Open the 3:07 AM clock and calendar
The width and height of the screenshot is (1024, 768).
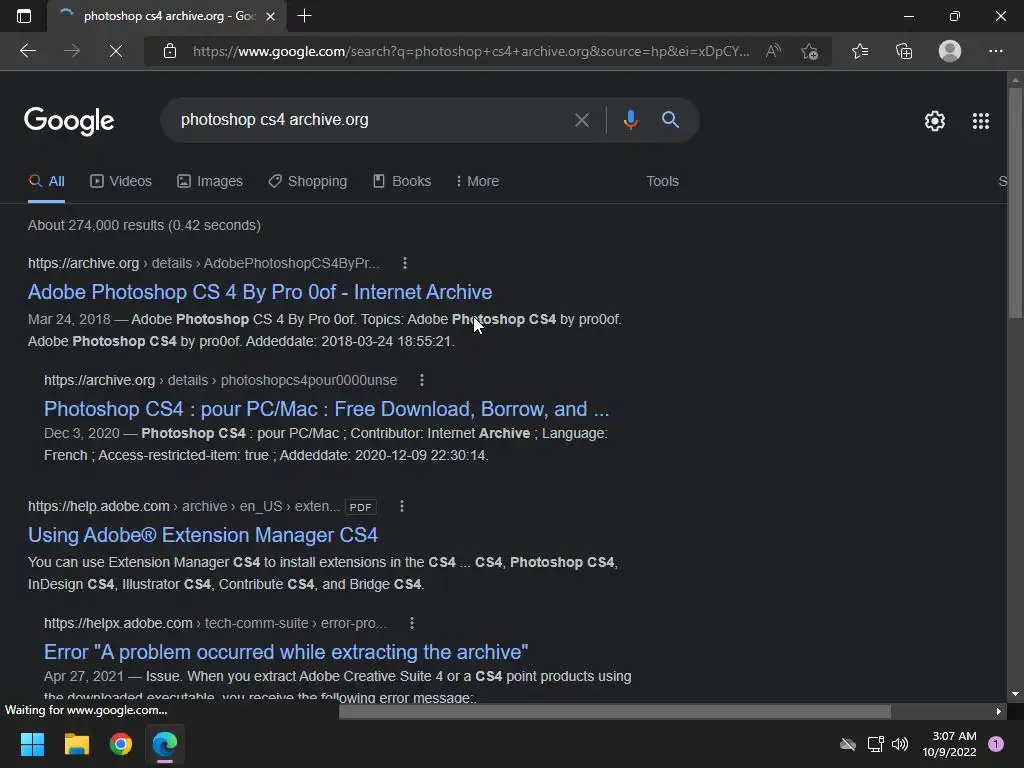pyautogui.click(x=950, y=744)
